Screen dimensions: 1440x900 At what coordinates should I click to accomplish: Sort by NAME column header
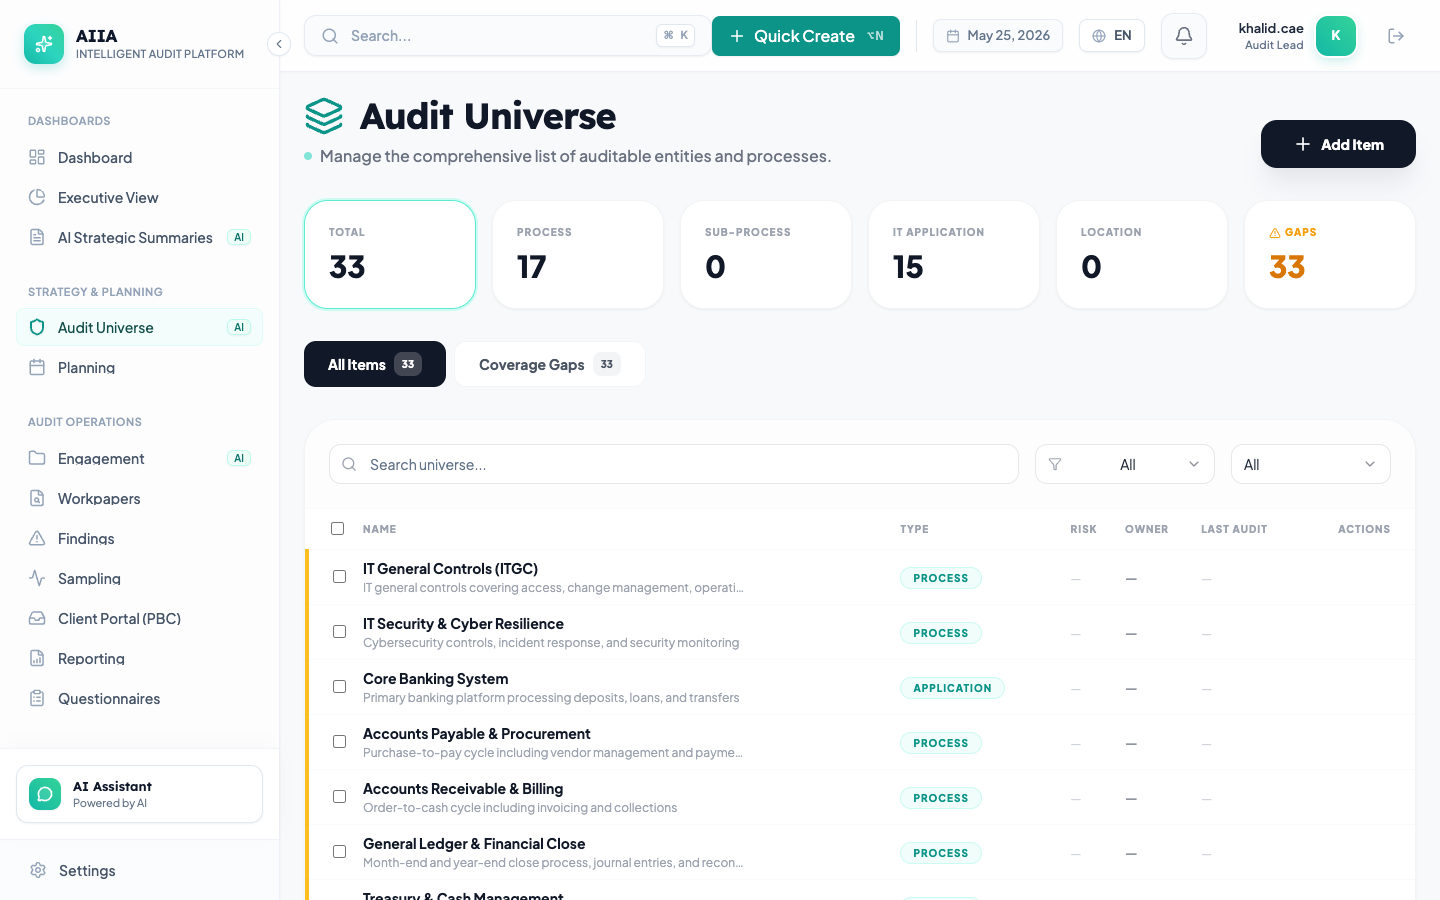(x=379, y=529)
